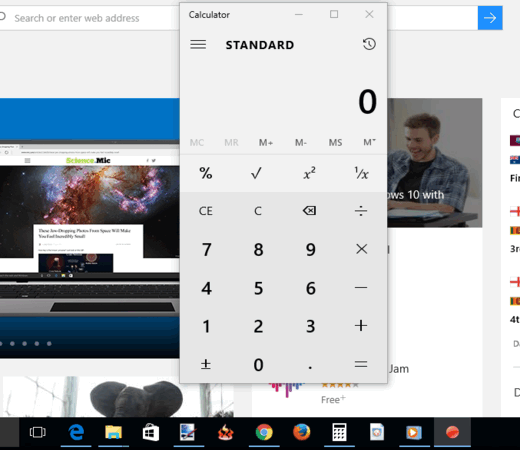
Task: Clear entry with CE button
Action: point(206,211)
